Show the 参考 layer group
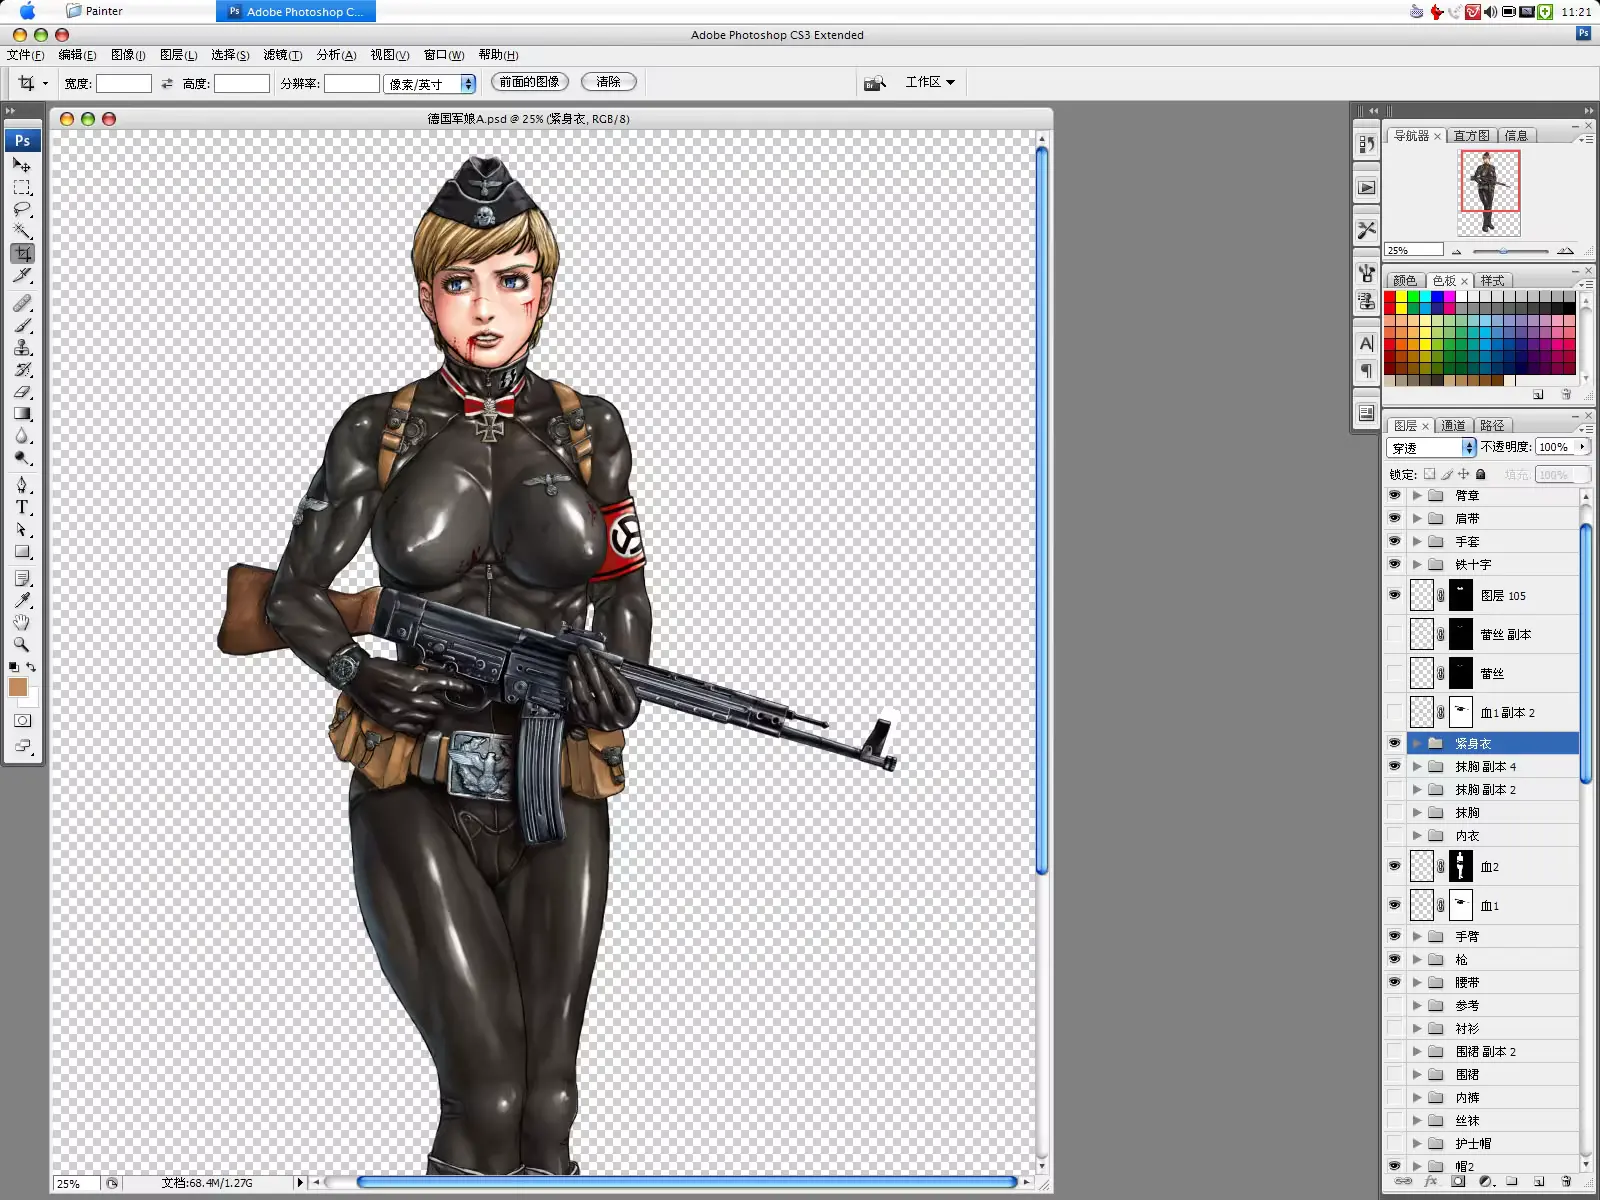 (1395, 1005)
